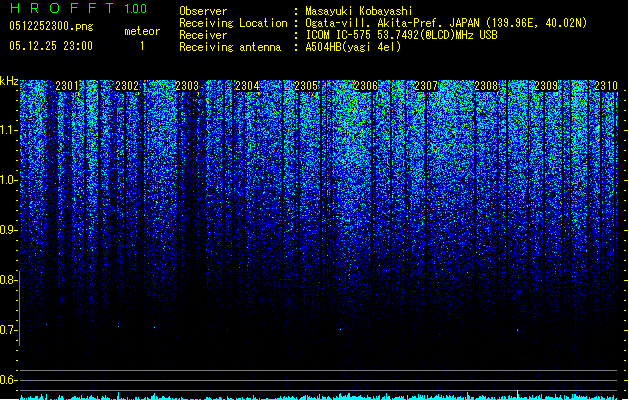Click the 2306 time marker label
Screen dimensions: 629x400
[x=366, y=86]
